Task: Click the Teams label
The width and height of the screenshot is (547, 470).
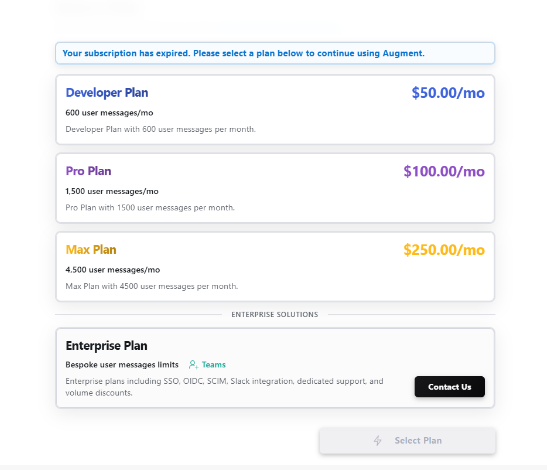Action: click(213, 365)
